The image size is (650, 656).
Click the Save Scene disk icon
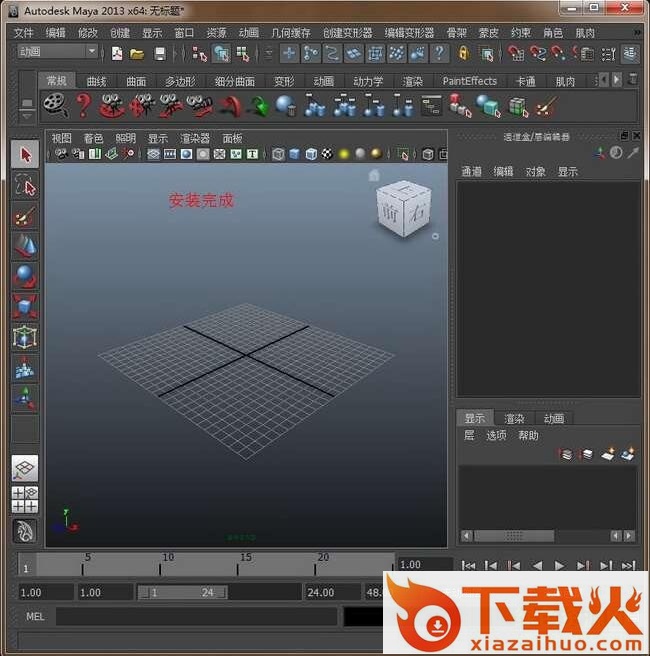point(159,54)
